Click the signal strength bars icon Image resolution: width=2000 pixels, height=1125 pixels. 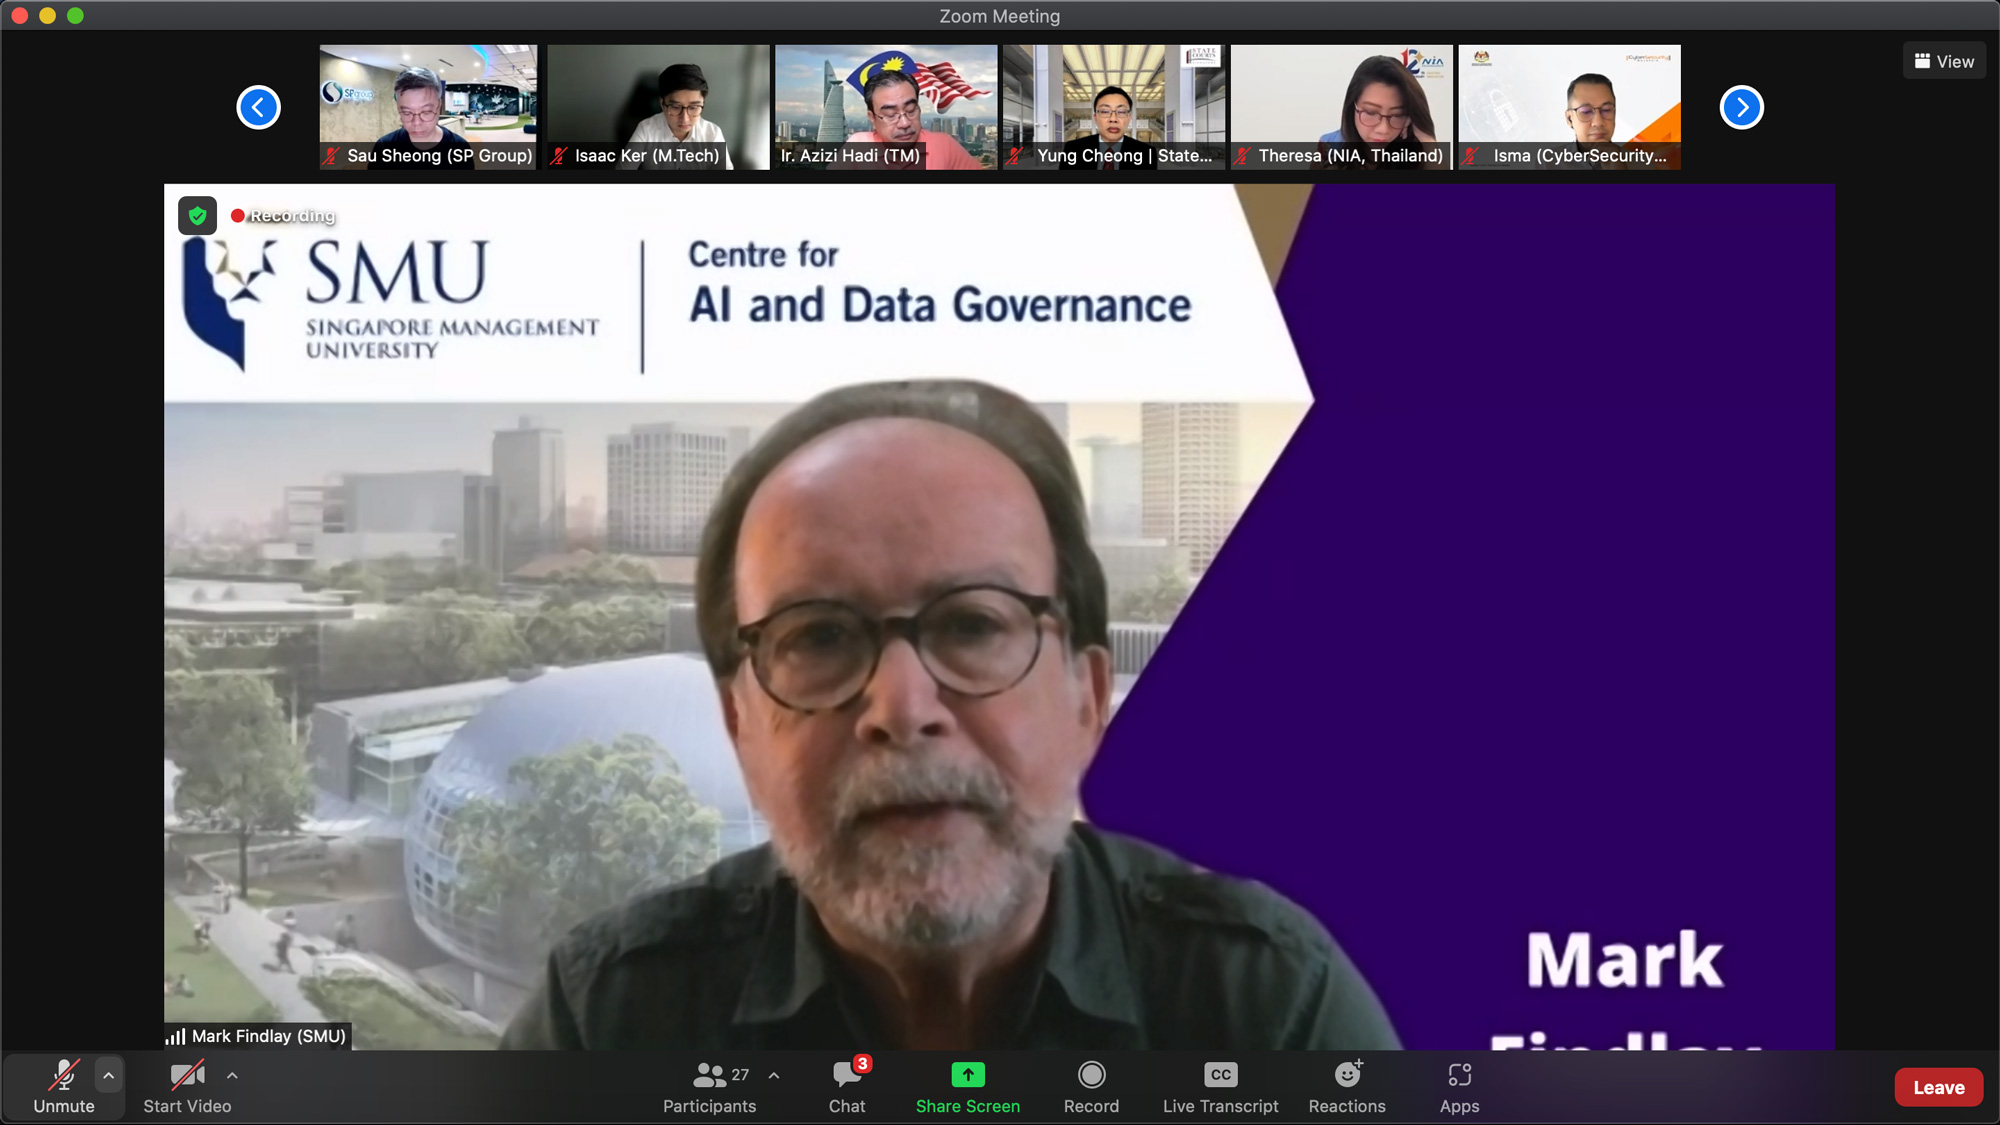pos(175,1037)
